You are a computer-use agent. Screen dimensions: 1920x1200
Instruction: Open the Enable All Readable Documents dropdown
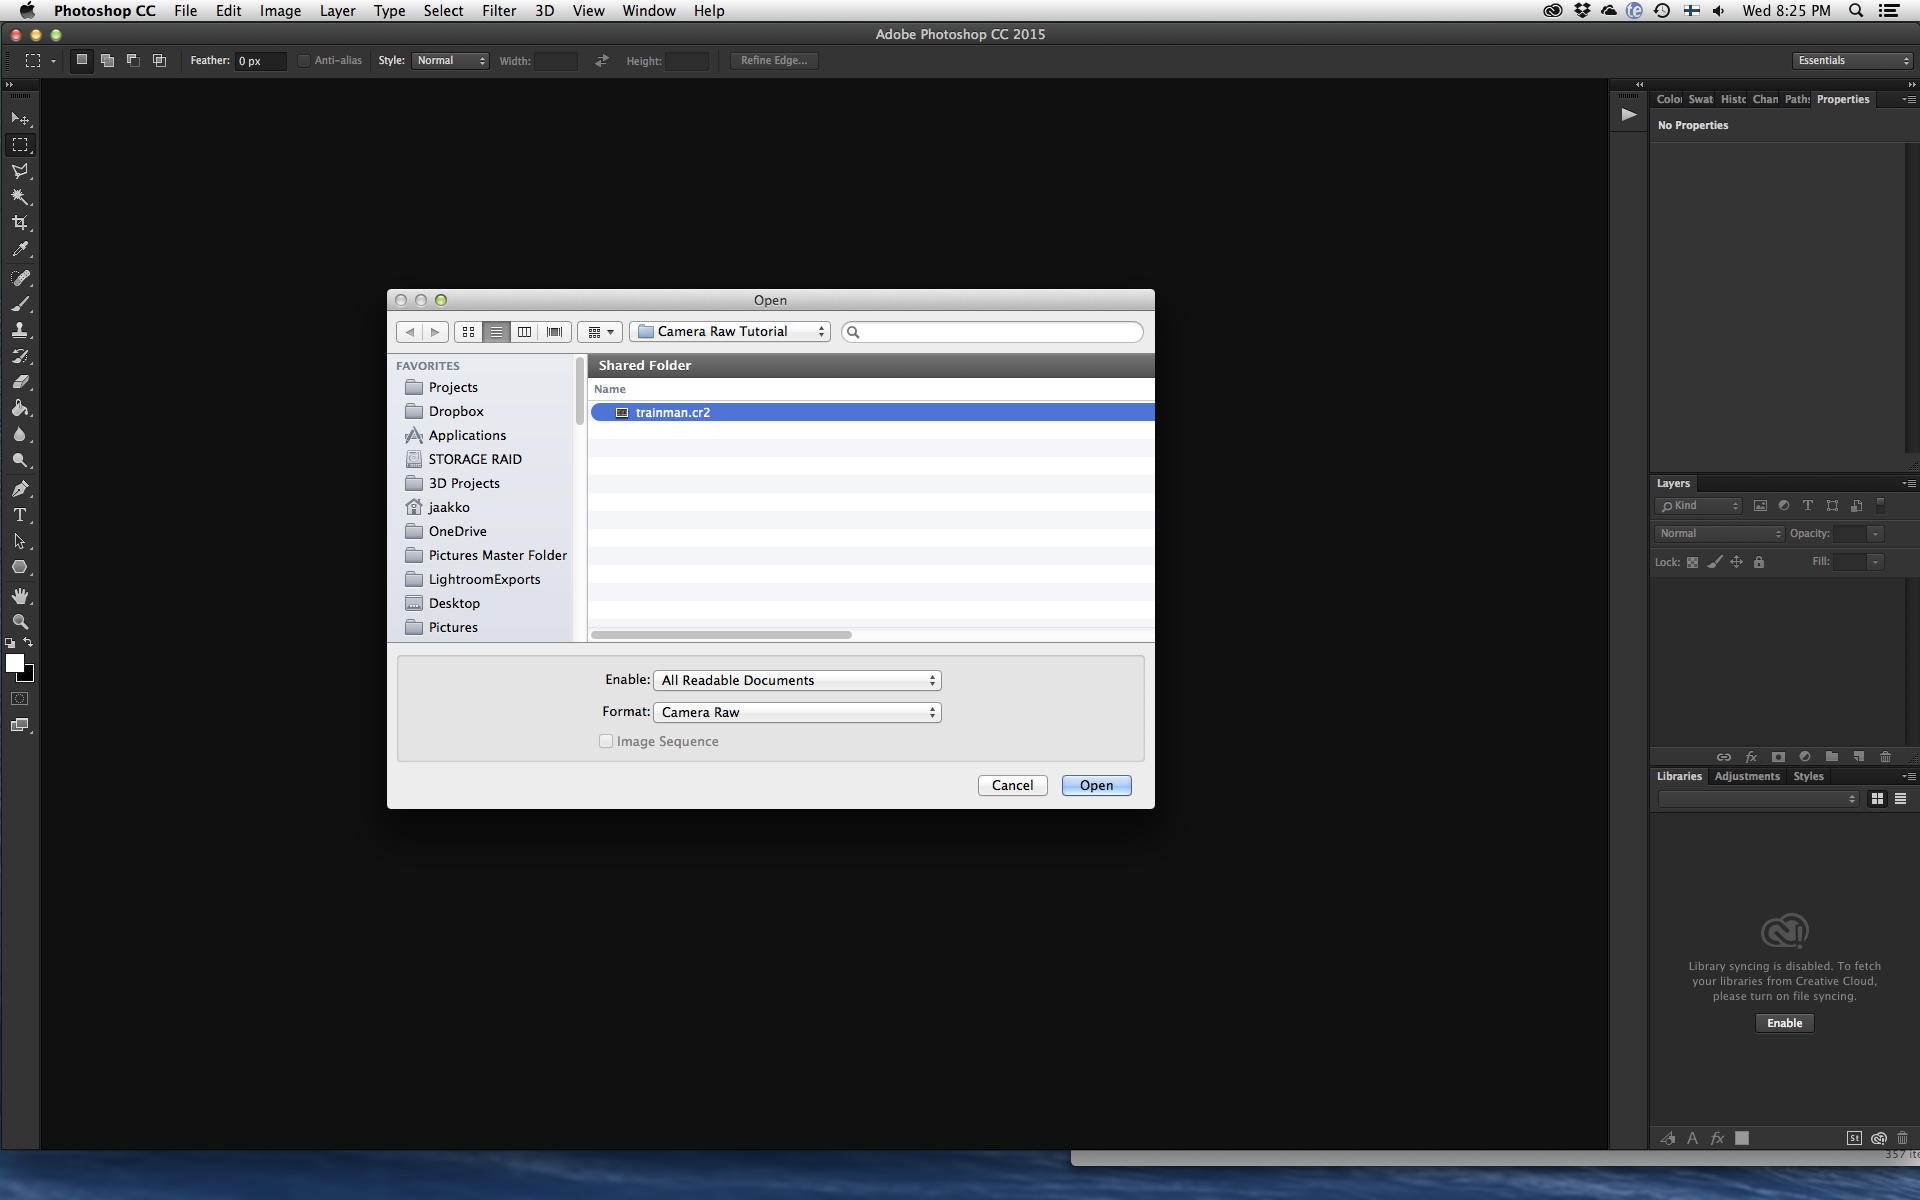pos(797,680)
